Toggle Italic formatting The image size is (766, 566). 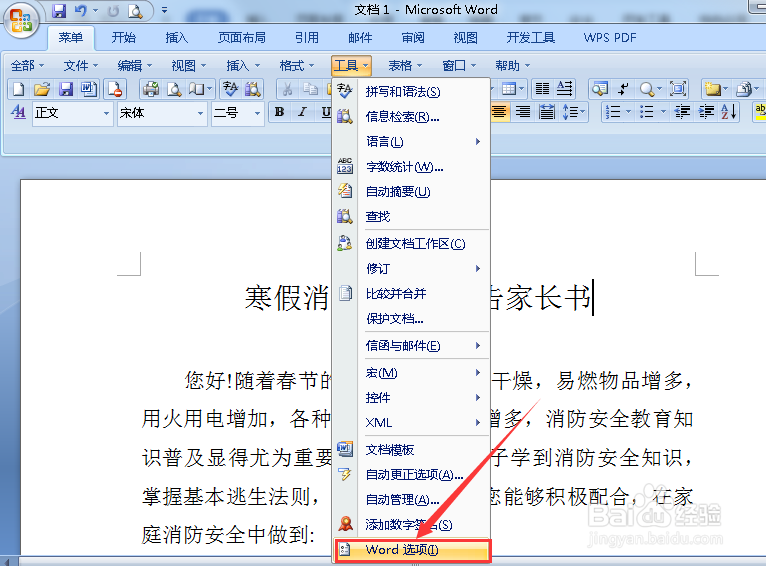click(302, 112)
